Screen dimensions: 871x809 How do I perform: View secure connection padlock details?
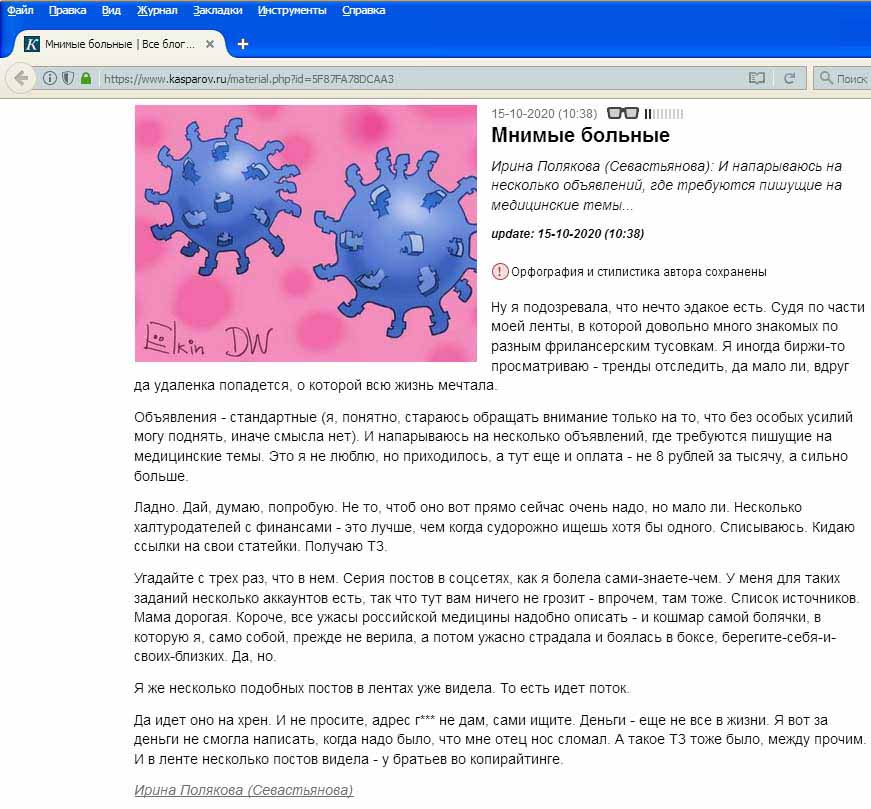pyautogui.click(x=86, y=78)
